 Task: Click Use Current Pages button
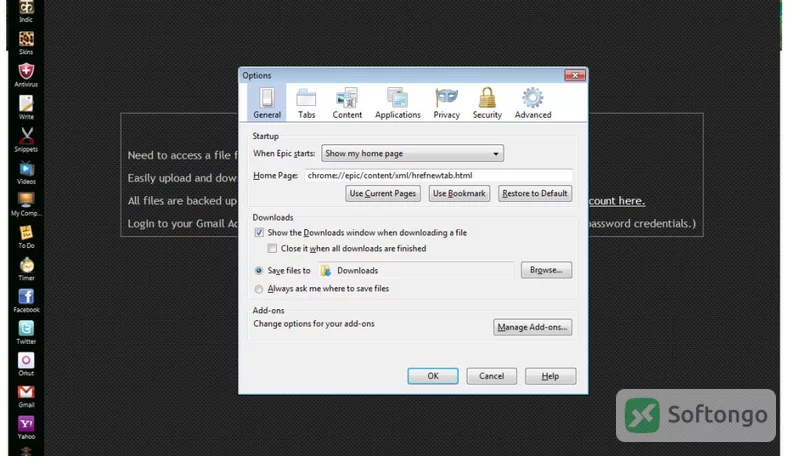tap(383, 193)
